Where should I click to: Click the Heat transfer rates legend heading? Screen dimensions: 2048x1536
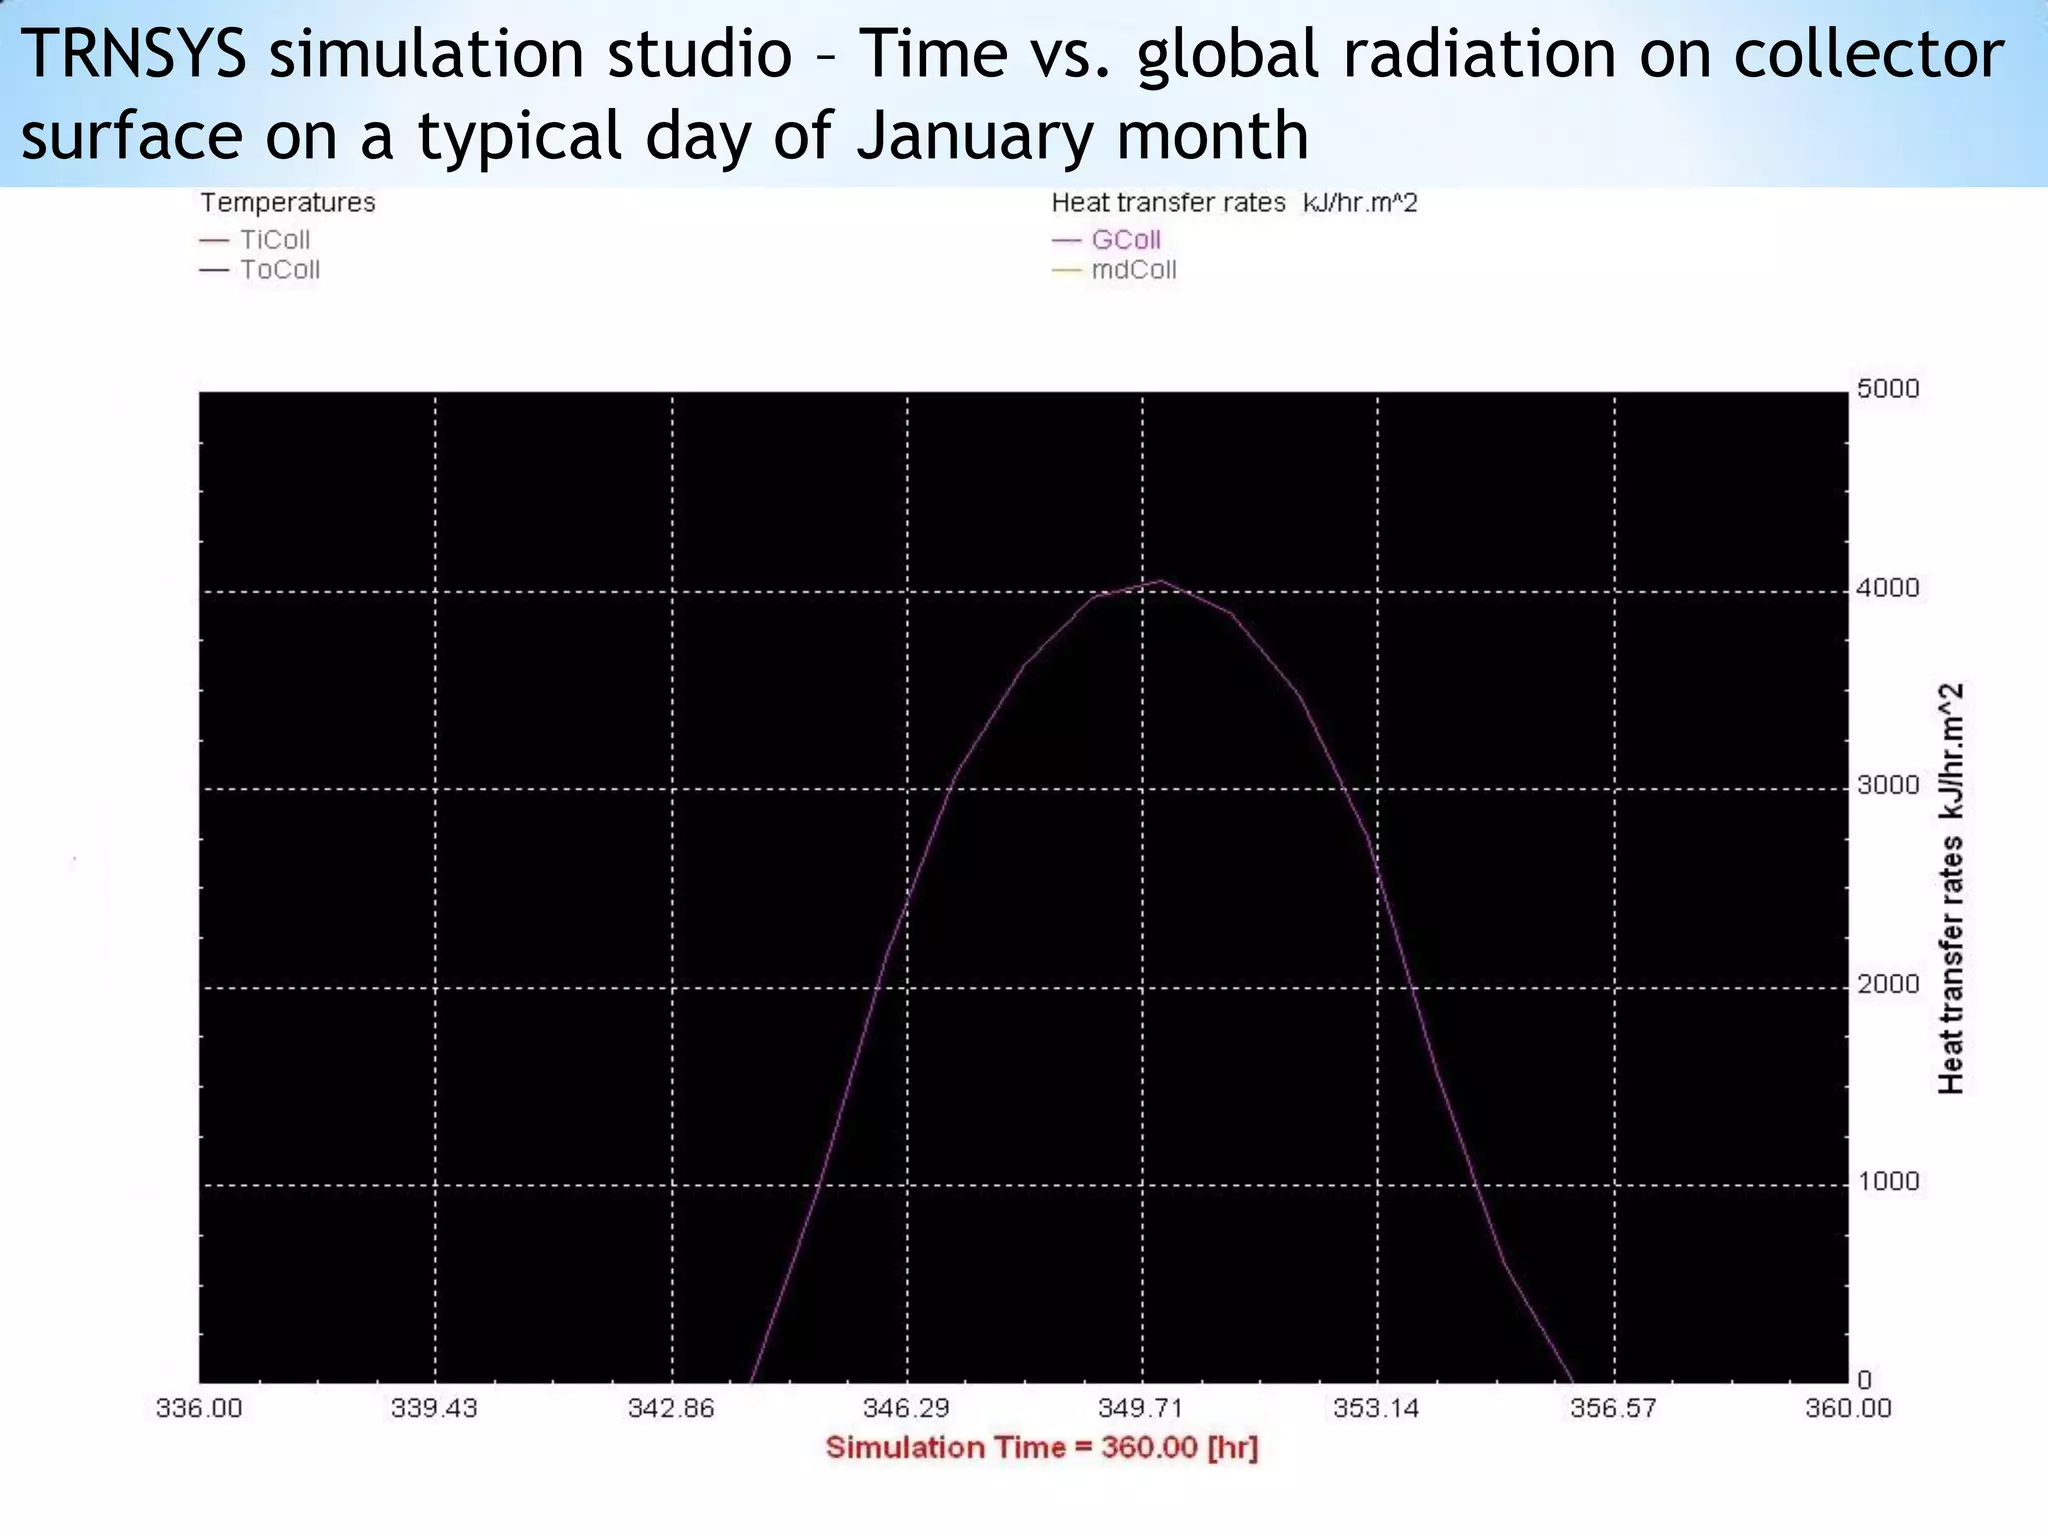point(1234,203)
